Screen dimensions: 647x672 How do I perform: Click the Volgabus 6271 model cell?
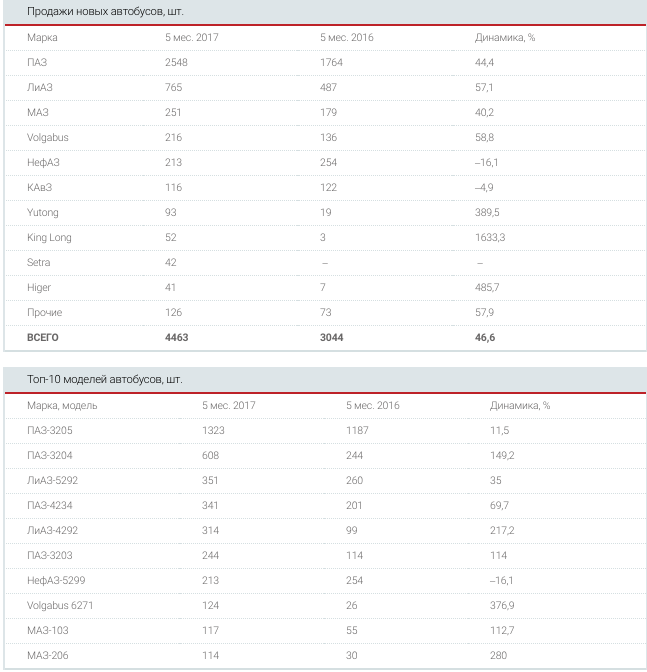pyautogui.click(x=62, y=606)
